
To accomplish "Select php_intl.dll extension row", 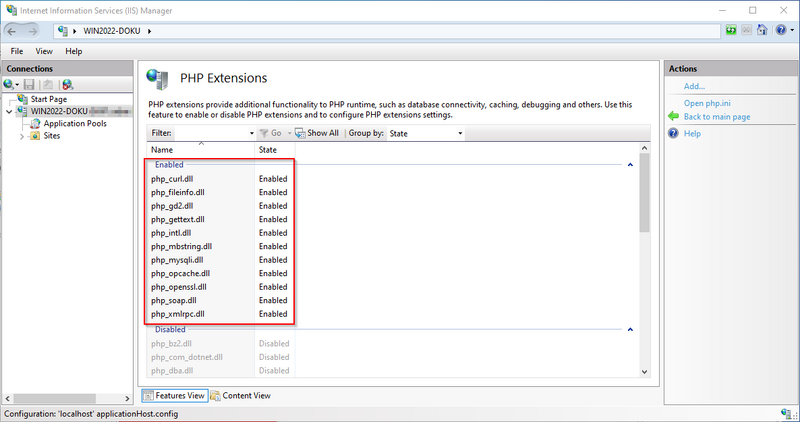I will click(220, 233).
